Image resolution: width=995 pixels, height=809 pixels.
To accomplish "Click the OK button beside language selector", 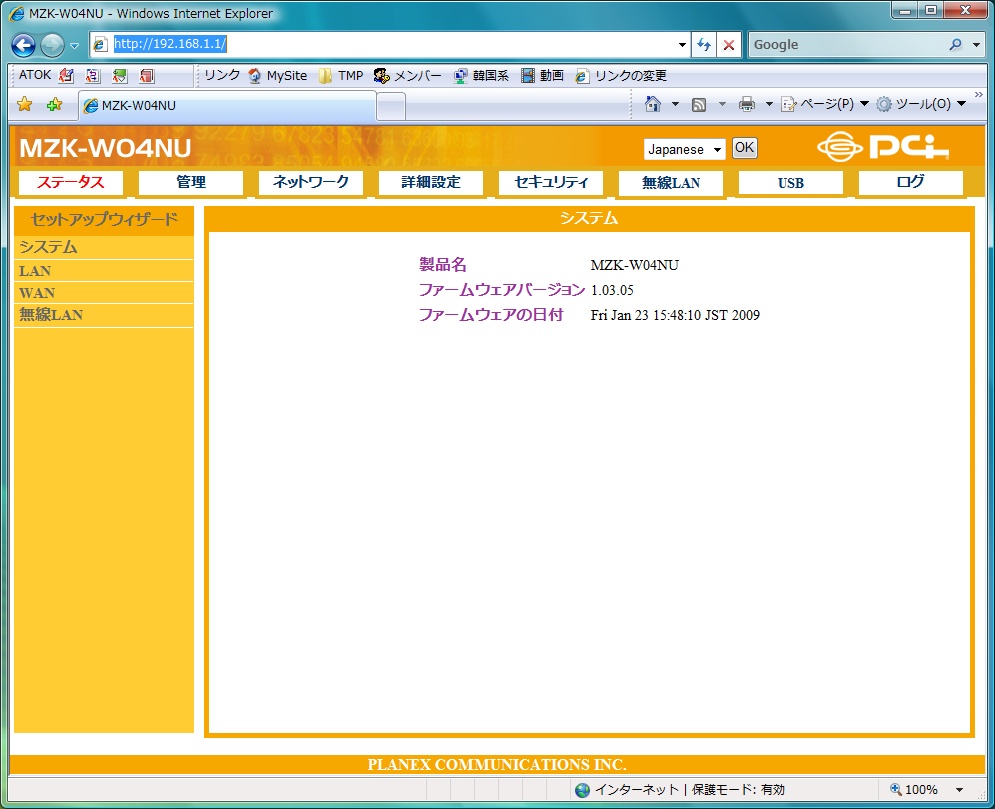I will point(744,148).
